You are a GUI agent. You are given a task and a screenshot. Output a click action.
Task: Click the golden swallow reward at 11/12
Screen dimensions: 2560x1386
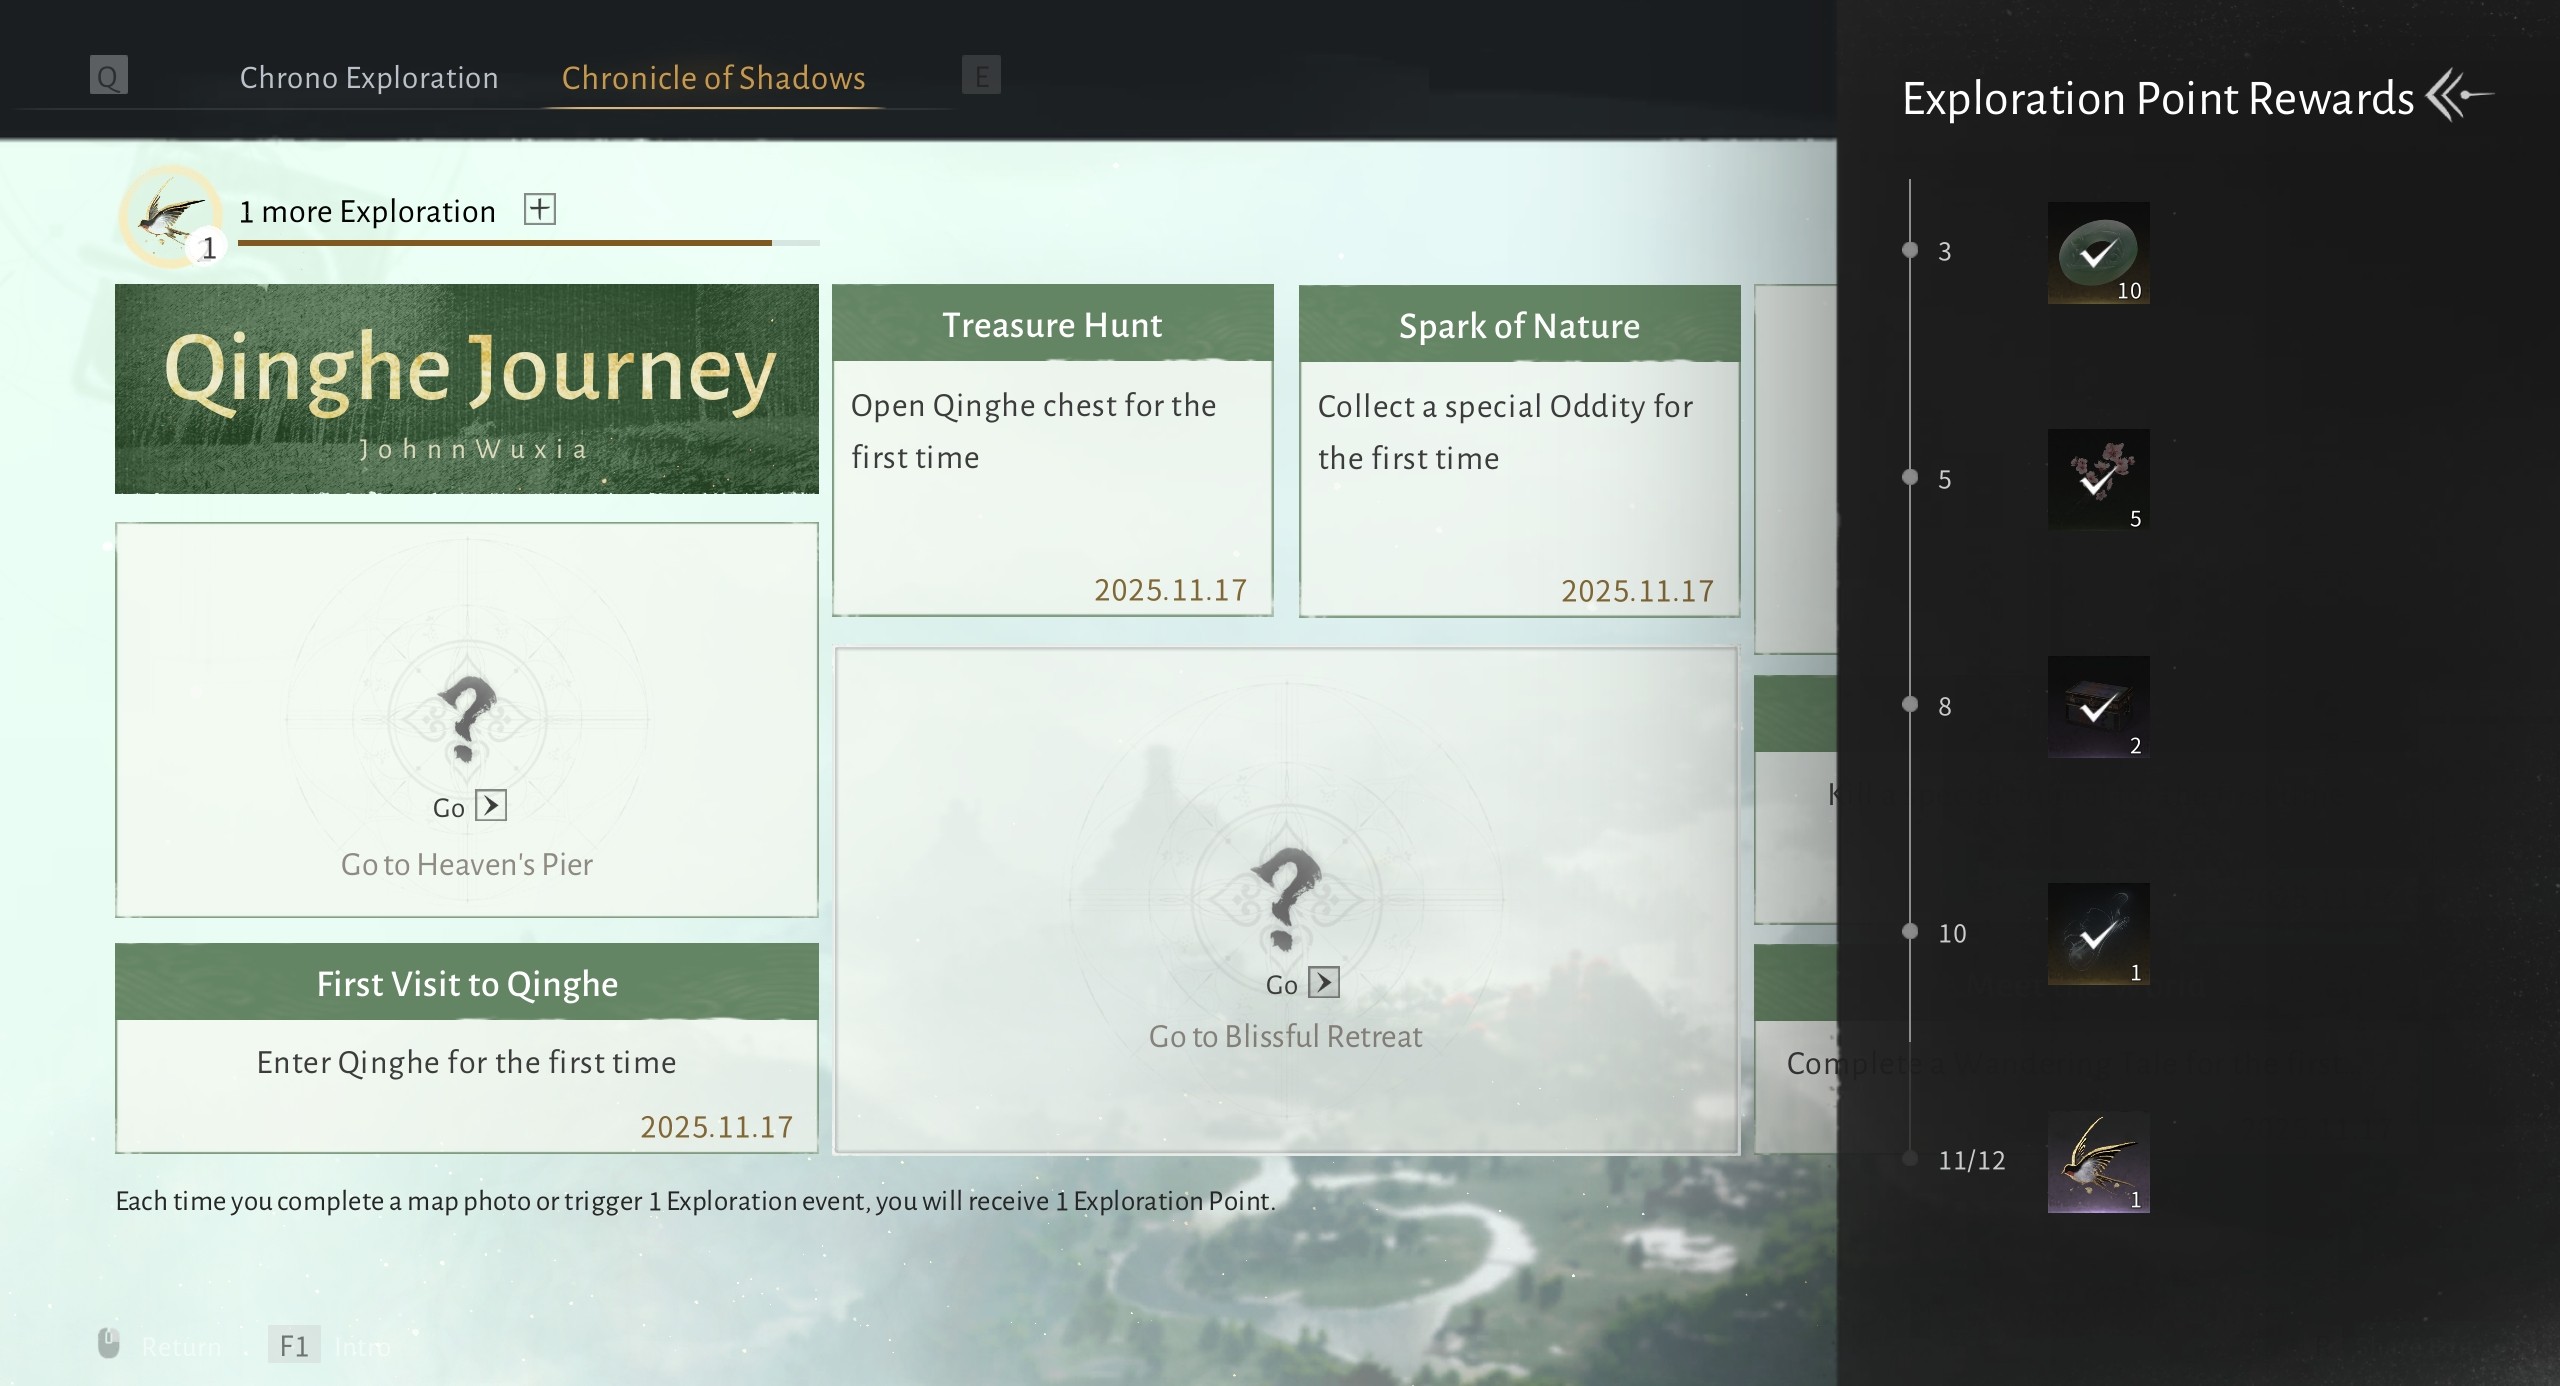pyautogui.click(x=2098, y=1161)
